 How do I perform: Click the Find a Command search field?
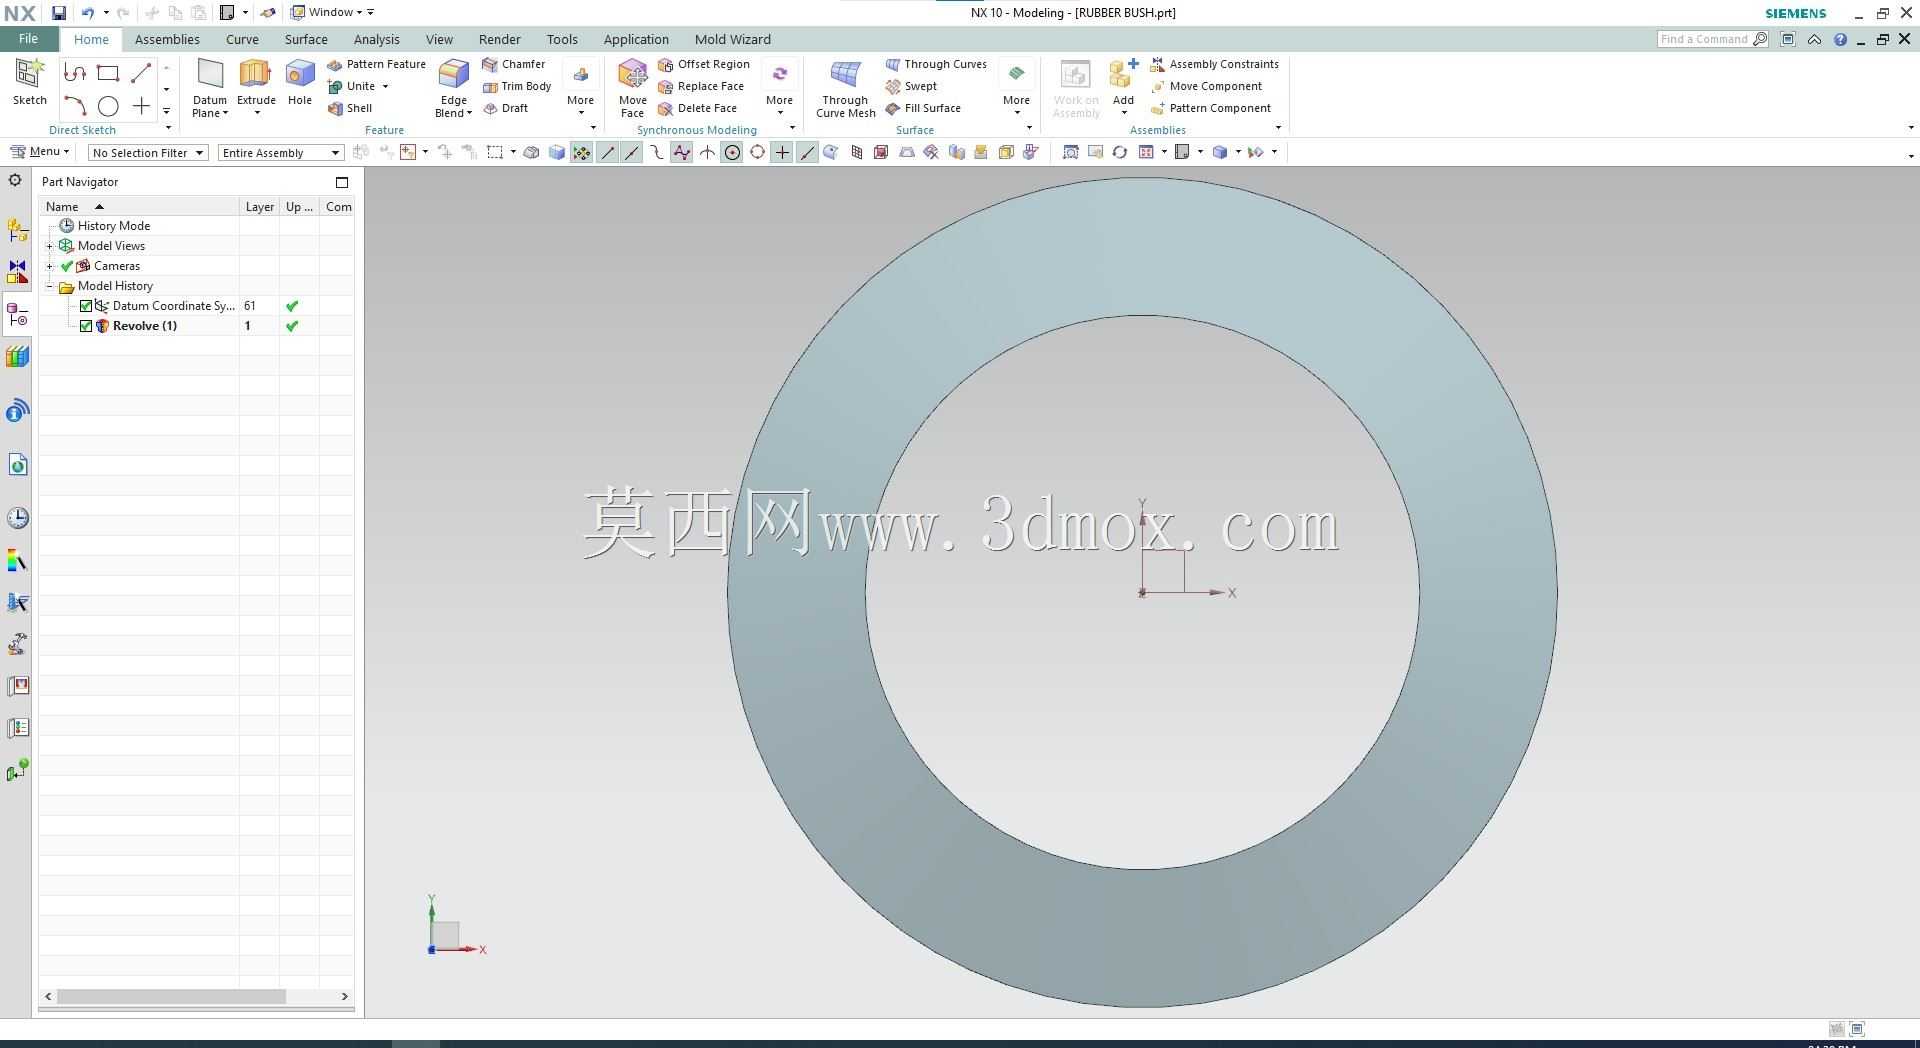[x=1713, y=39]
